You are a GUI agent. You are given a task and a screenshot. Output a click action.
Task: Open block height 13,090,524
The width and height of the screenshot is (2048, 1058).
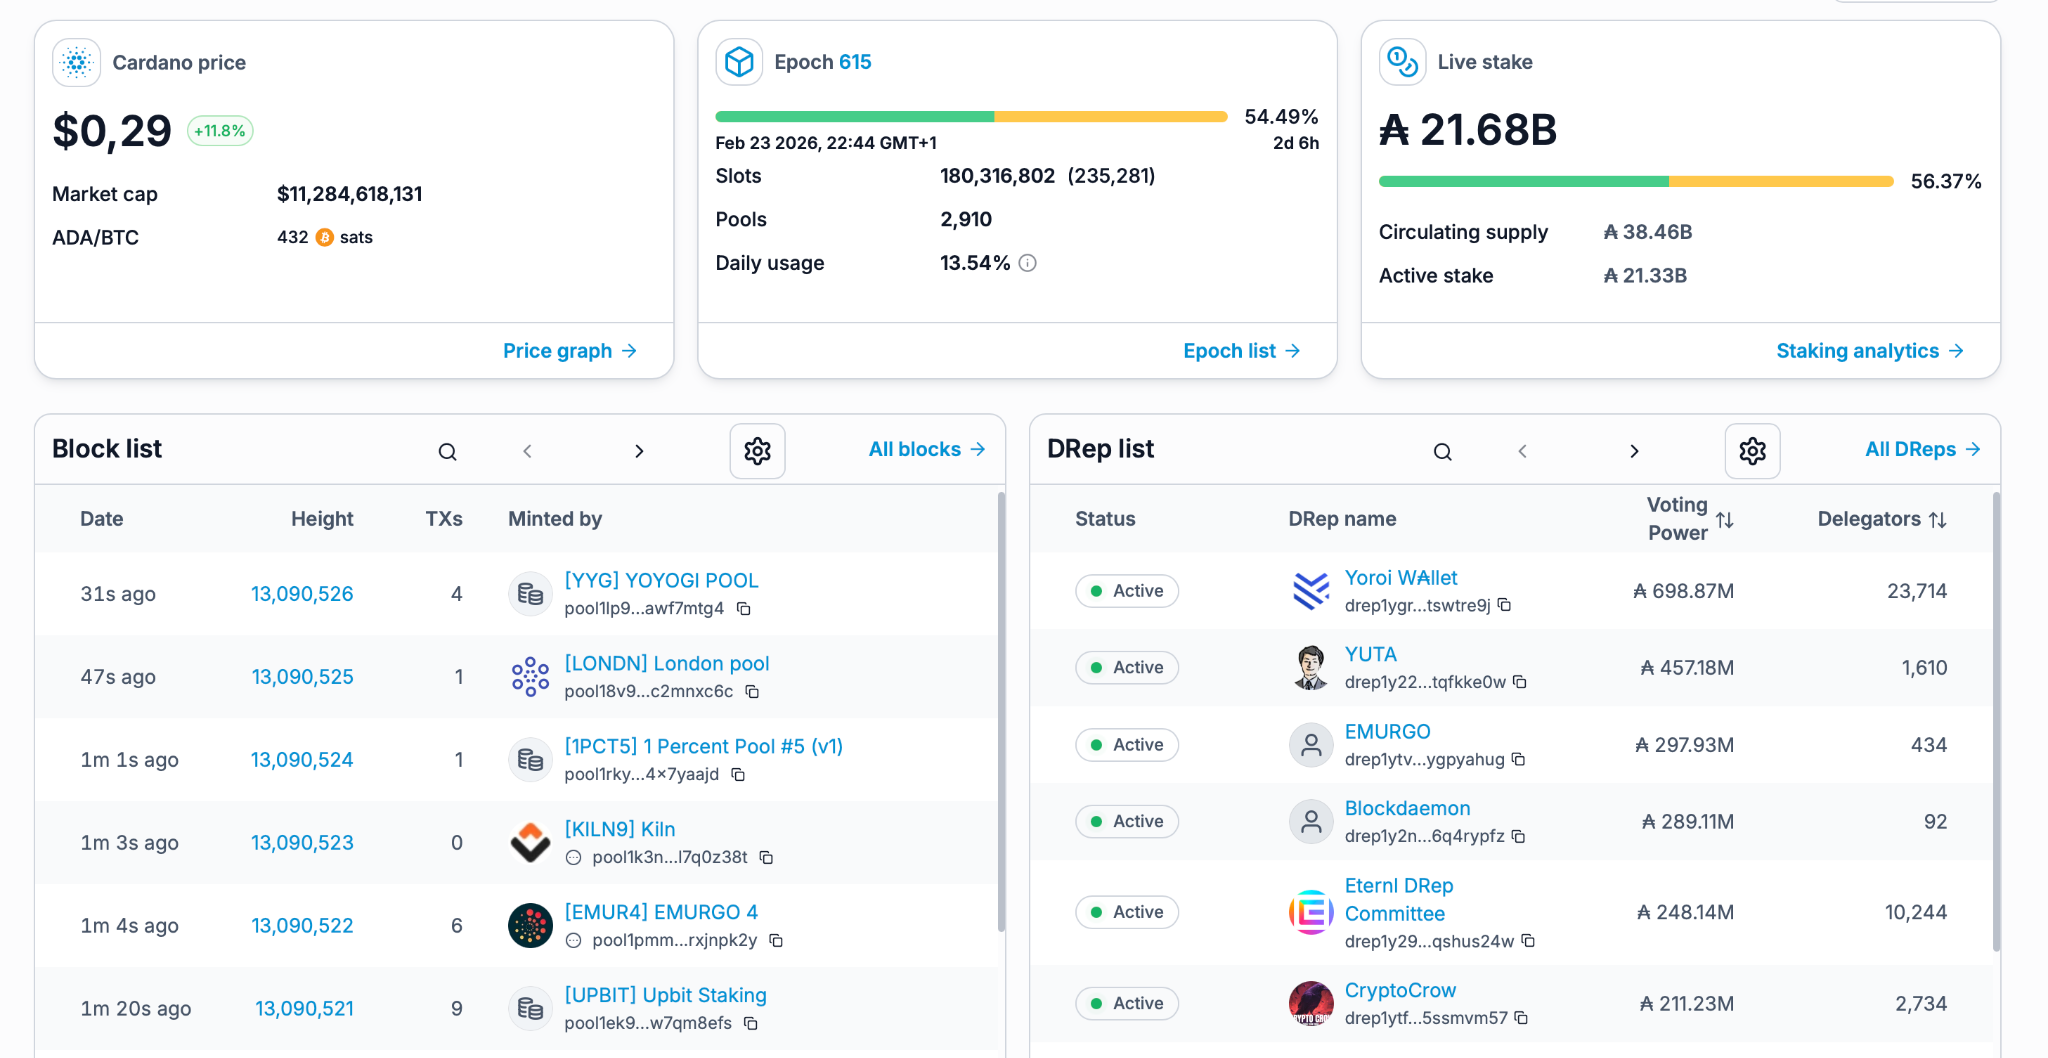[302, 760]
